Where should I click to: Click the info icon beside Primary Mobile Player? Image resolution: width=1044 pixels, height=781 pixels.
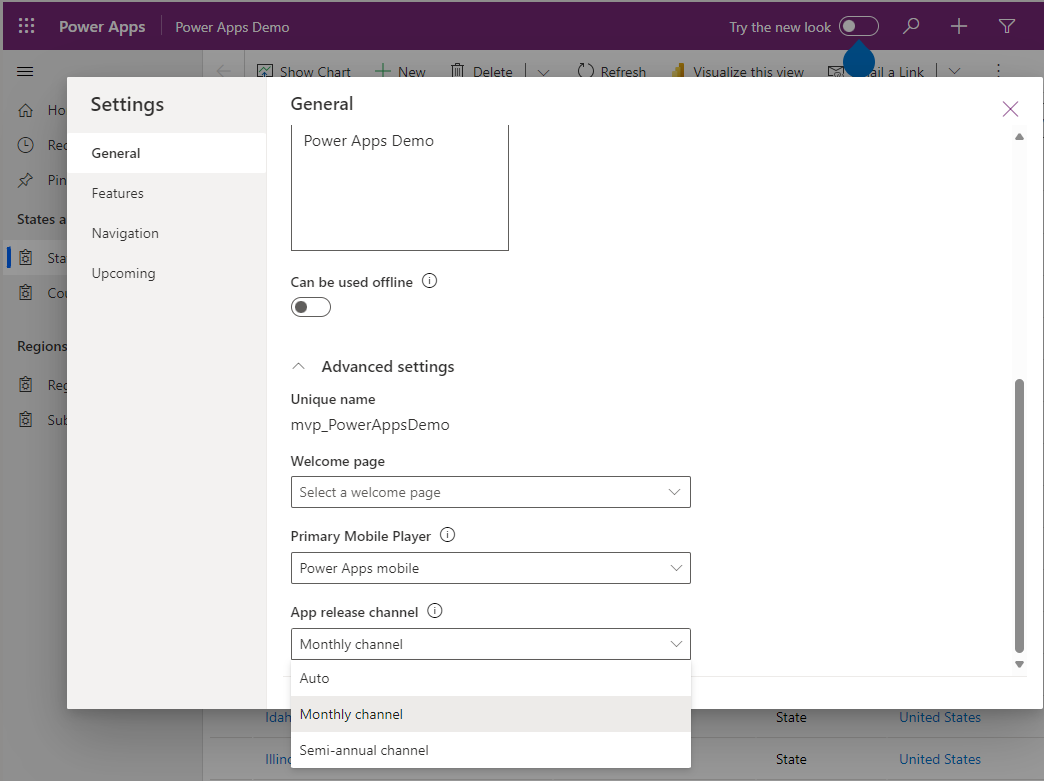[447, 535]
